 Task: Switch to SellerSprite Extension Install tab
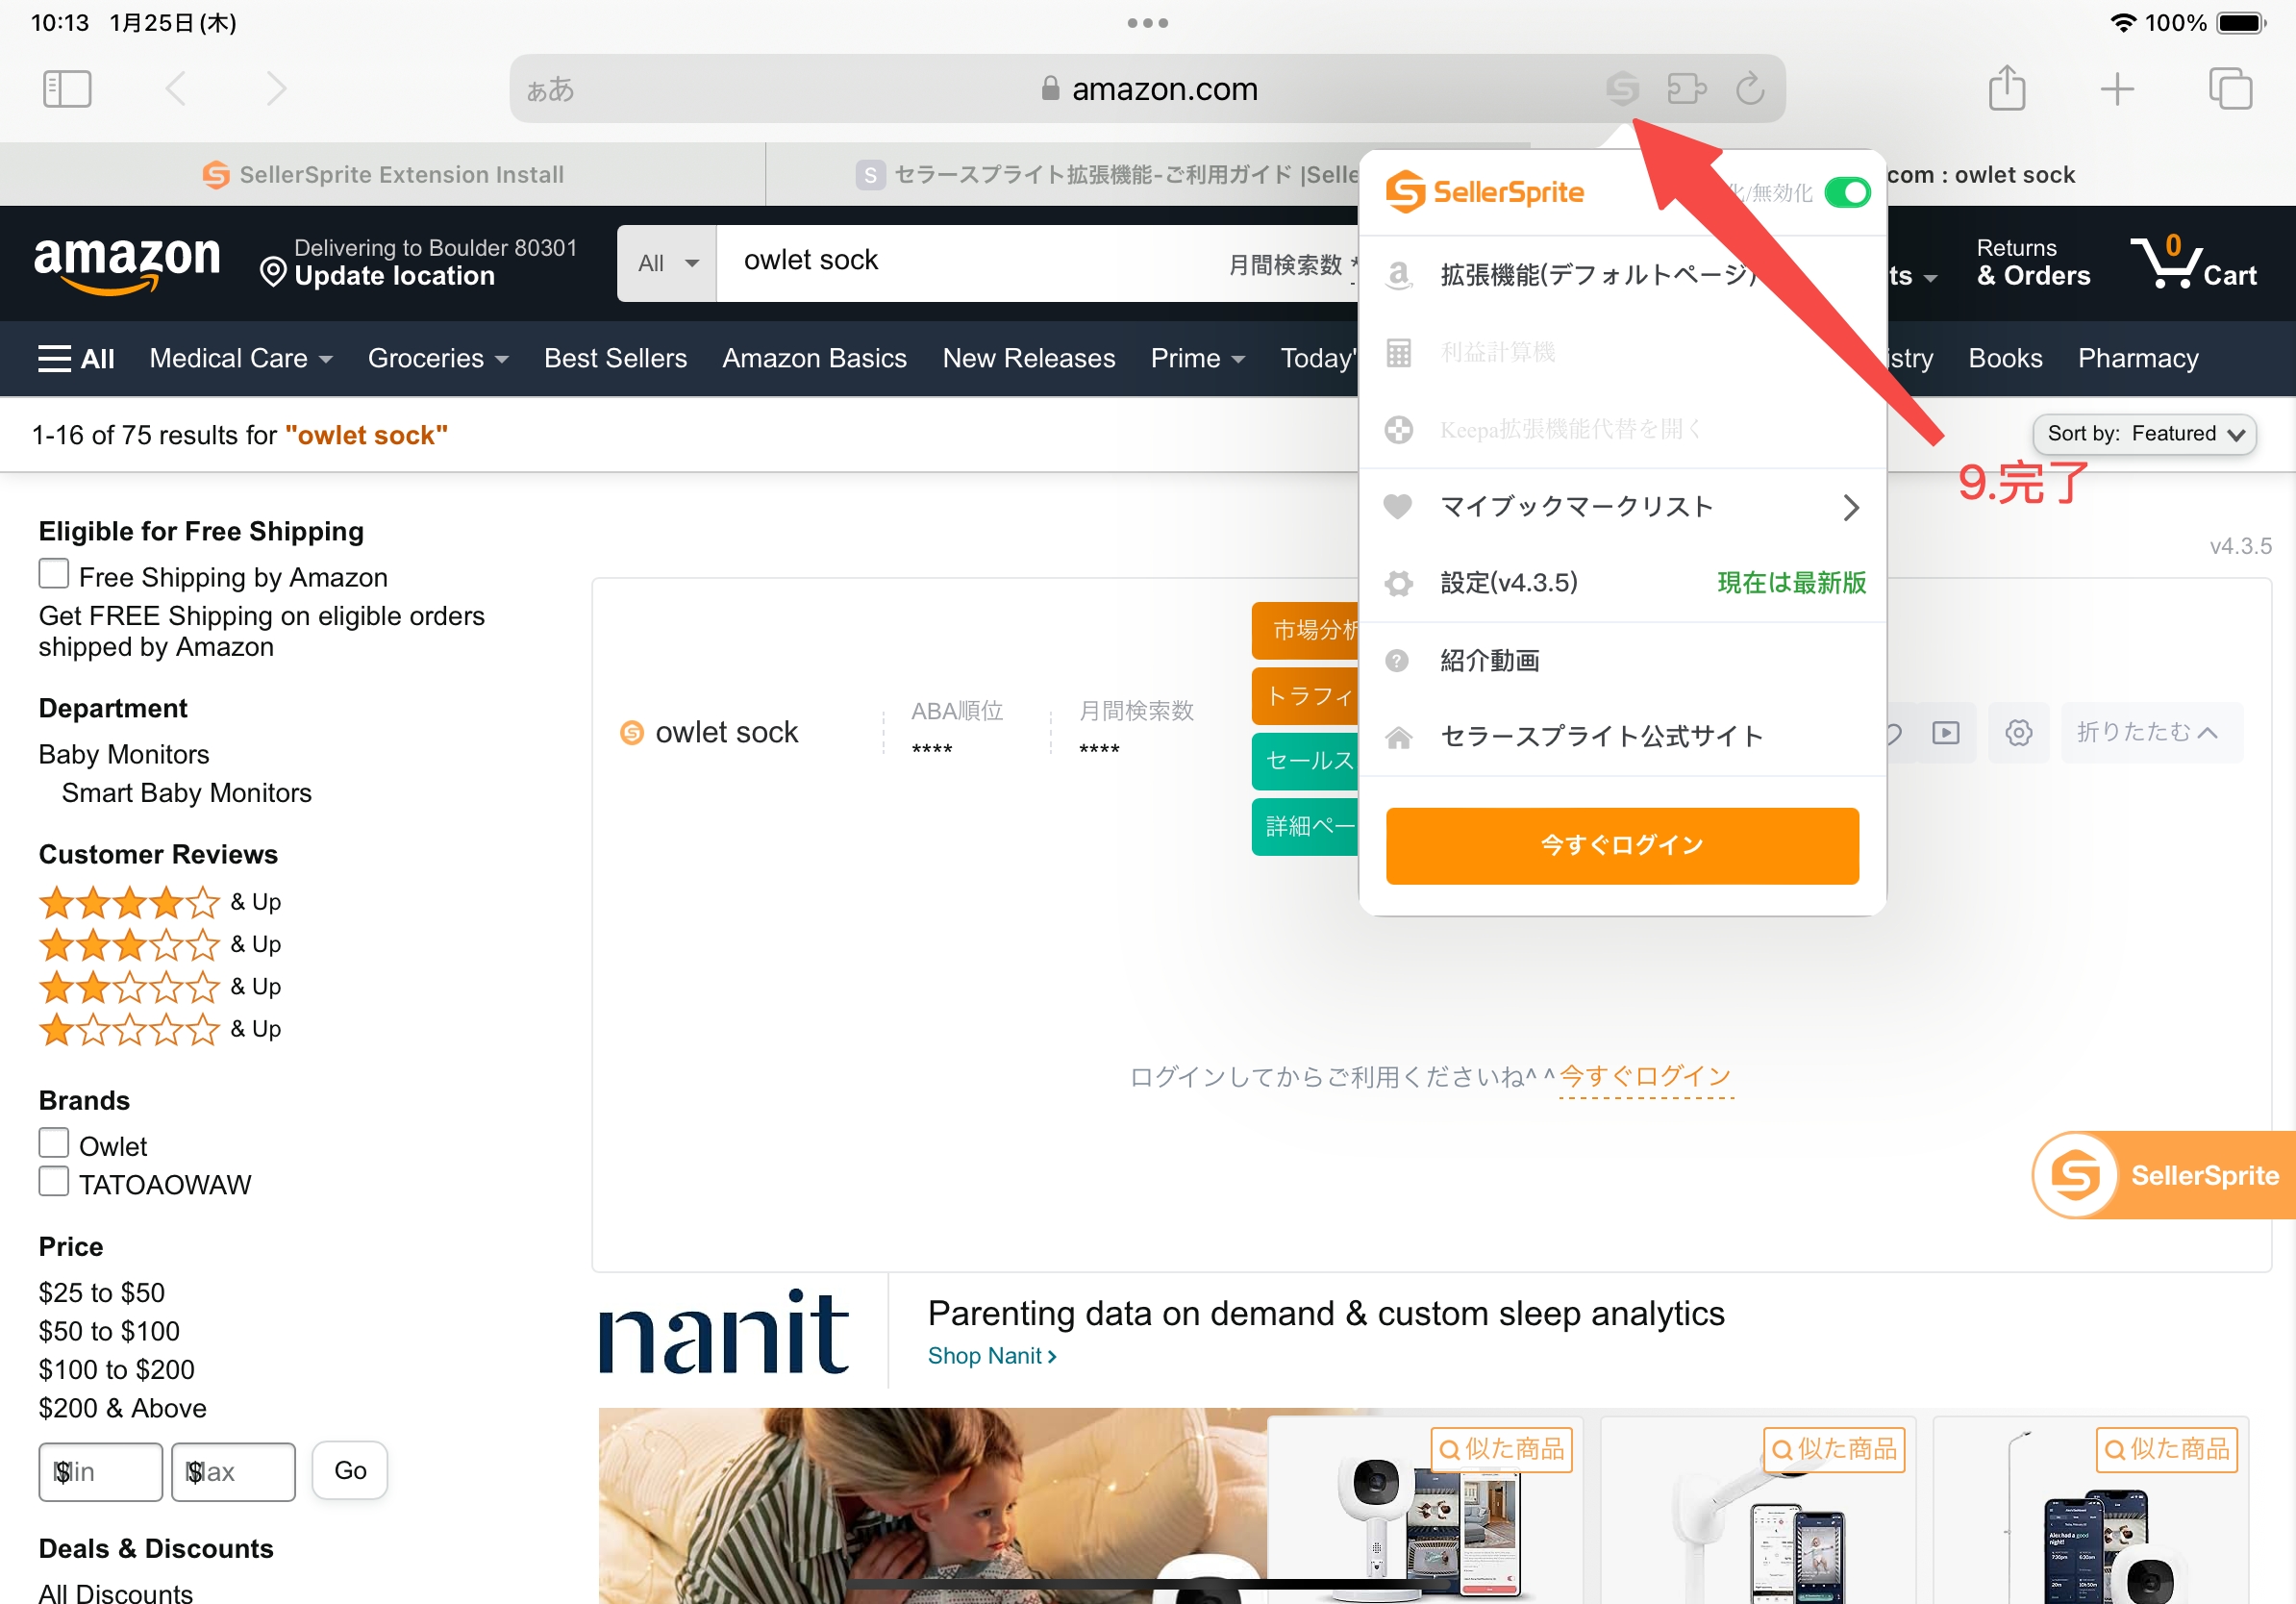tap(383, 175)
